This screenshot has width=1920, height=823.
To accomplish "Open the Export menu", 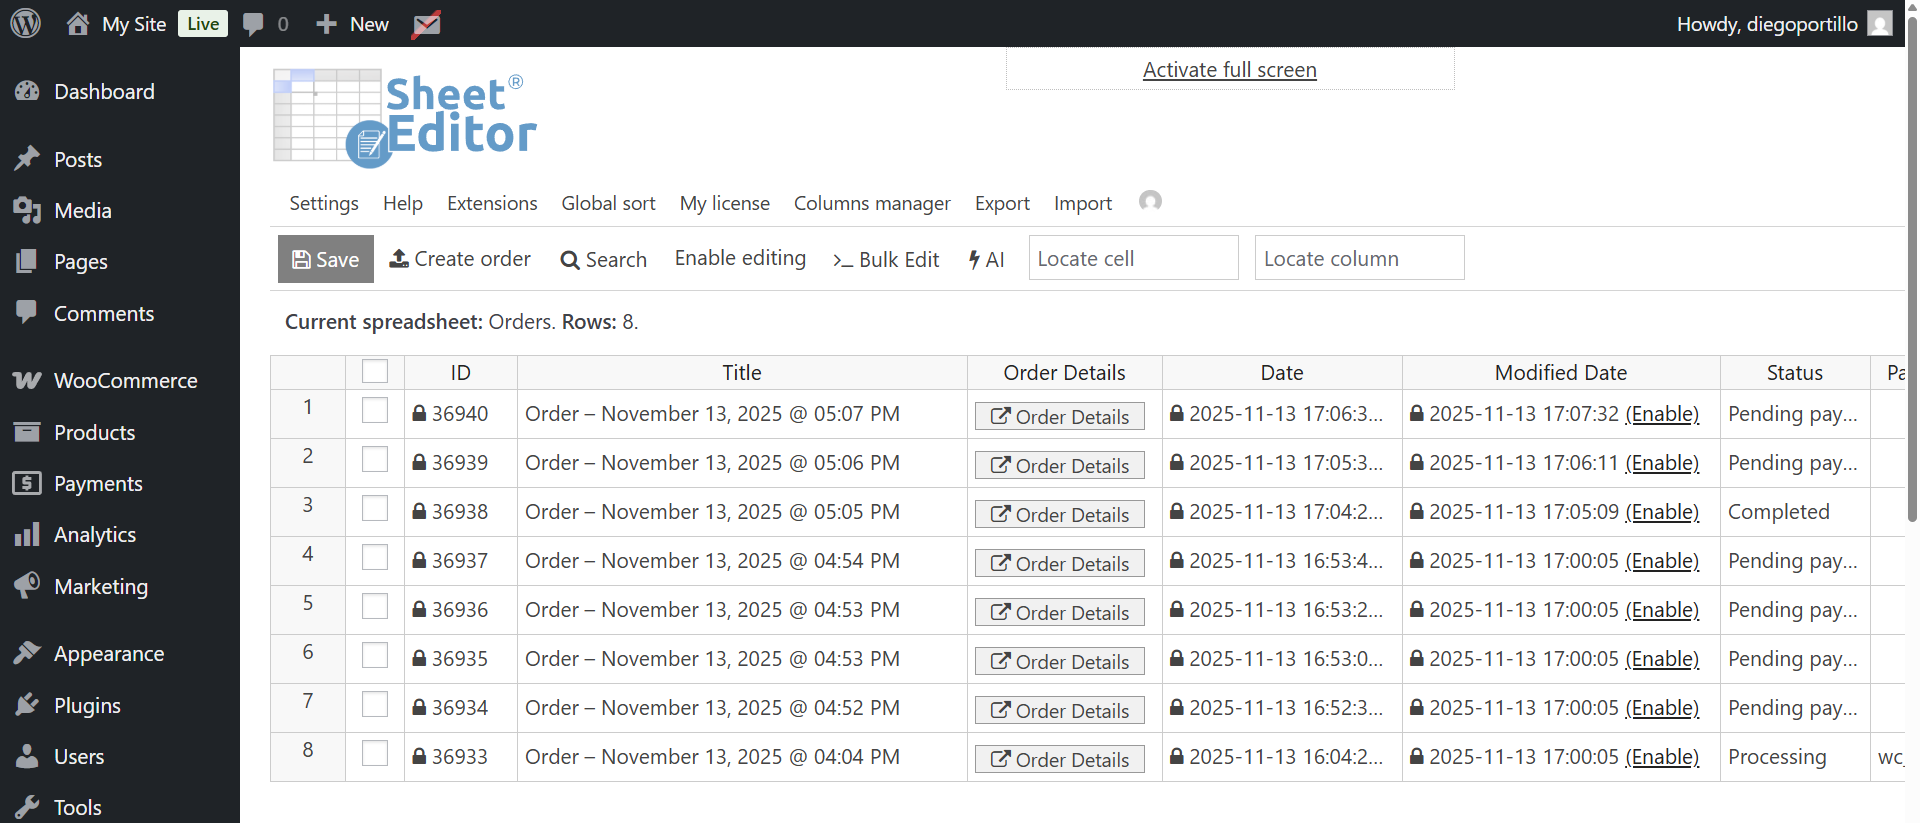I will (1002, 204).
